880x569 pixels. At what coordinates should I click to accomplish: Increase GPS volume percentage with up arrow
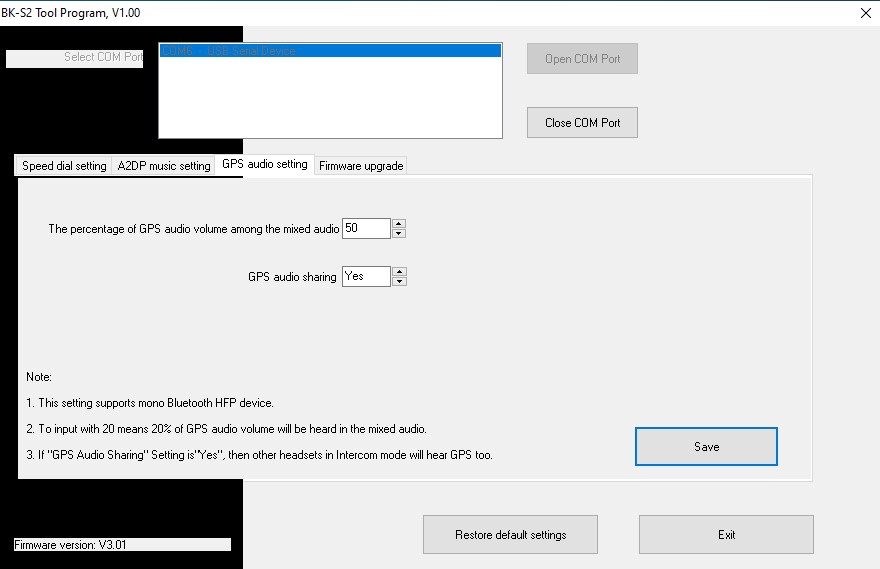(x=399, y=224)
